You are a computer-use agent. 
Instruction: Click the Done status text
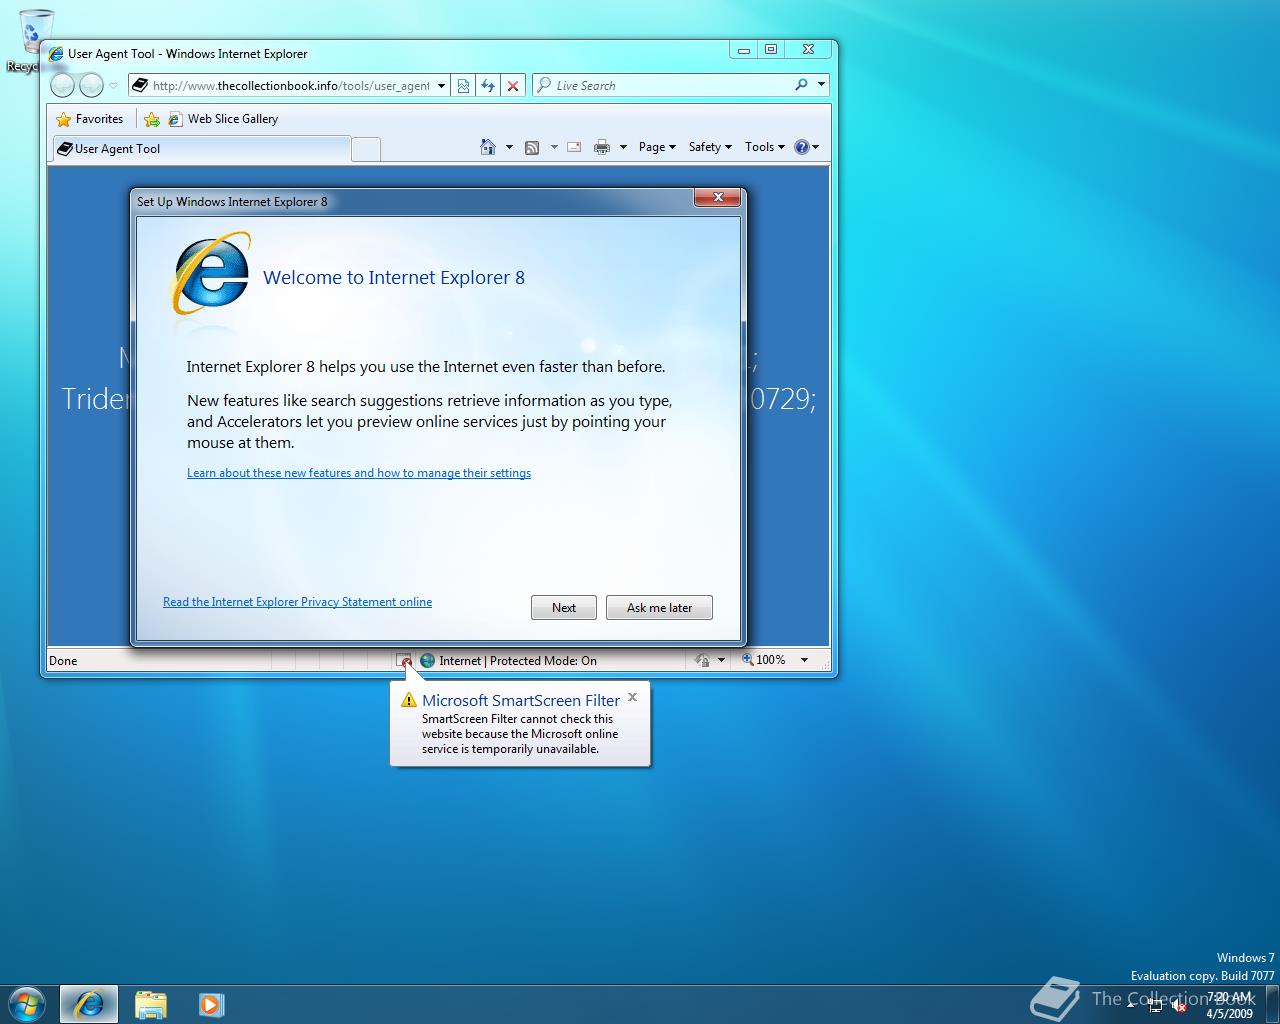[63, 661]
